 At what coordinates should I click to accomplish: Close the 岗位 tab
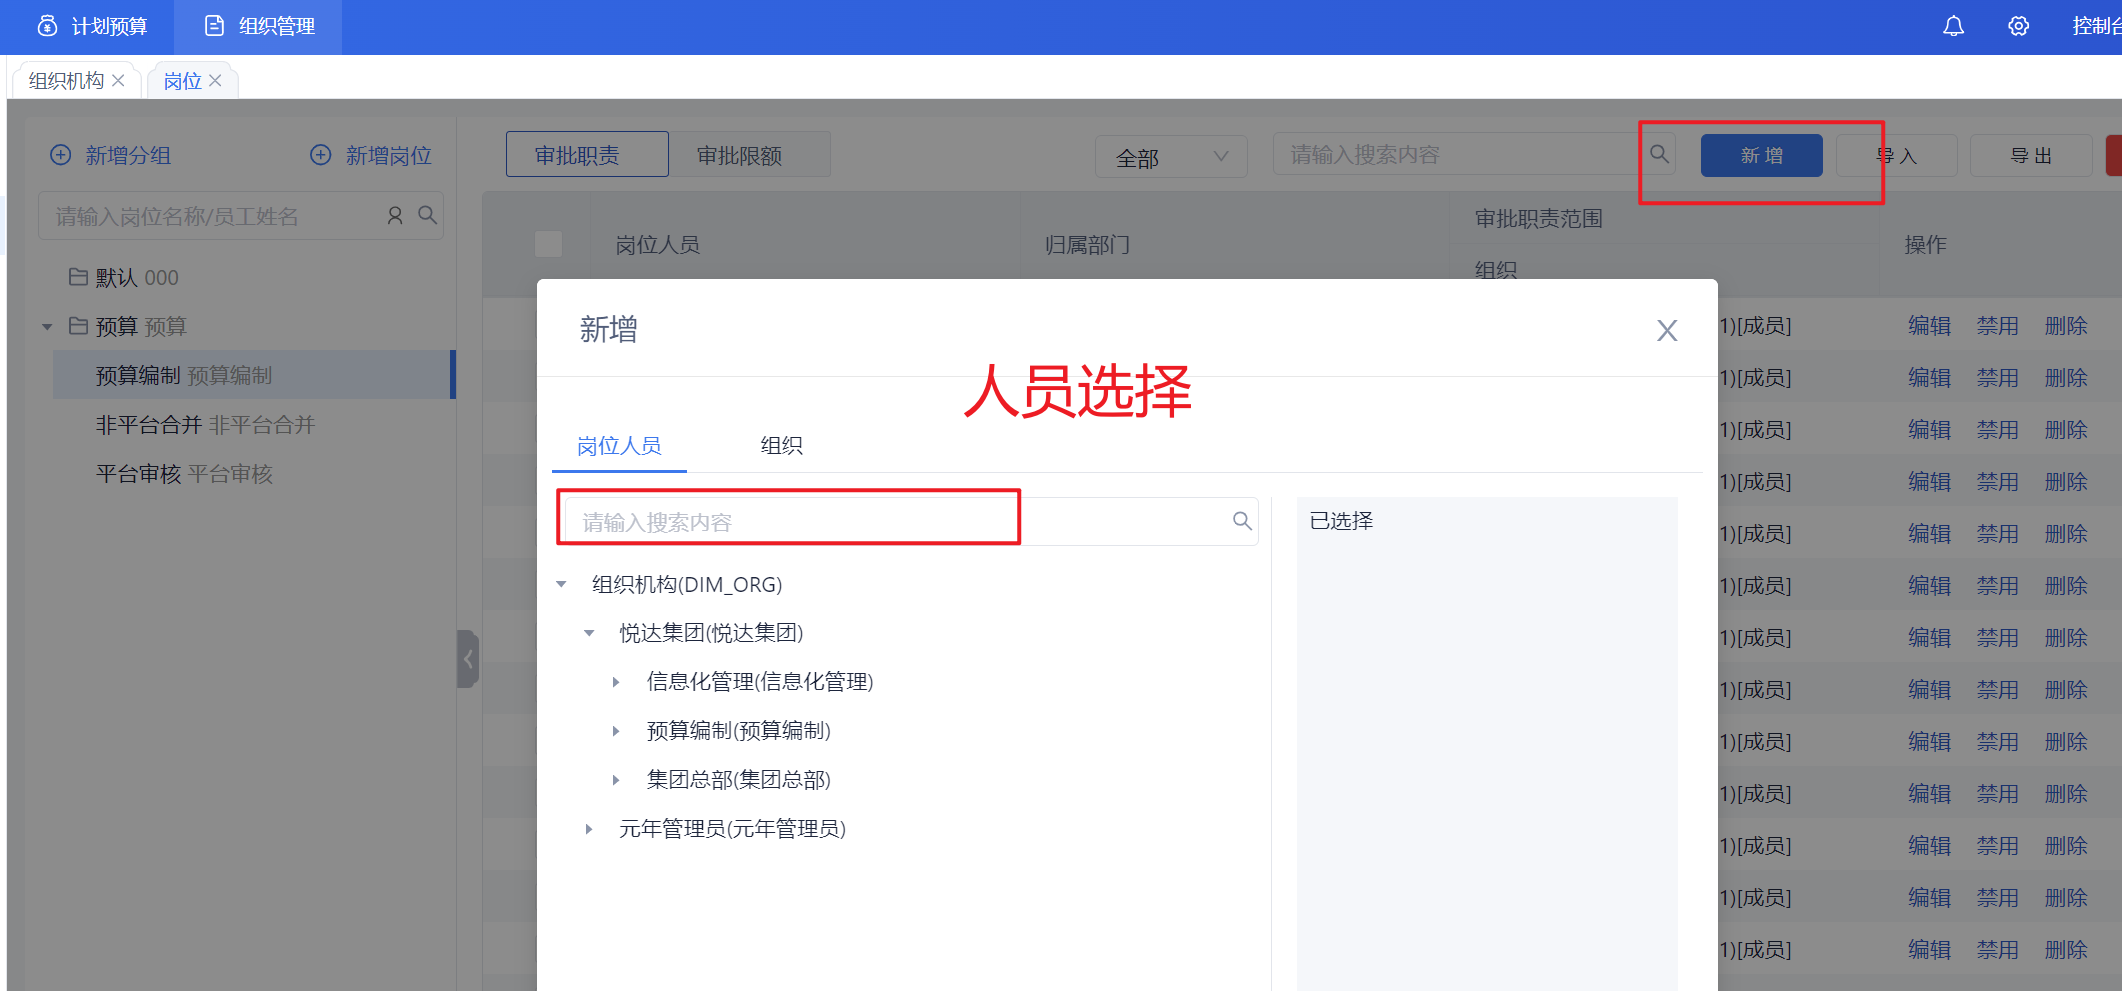tap(215, 81)
